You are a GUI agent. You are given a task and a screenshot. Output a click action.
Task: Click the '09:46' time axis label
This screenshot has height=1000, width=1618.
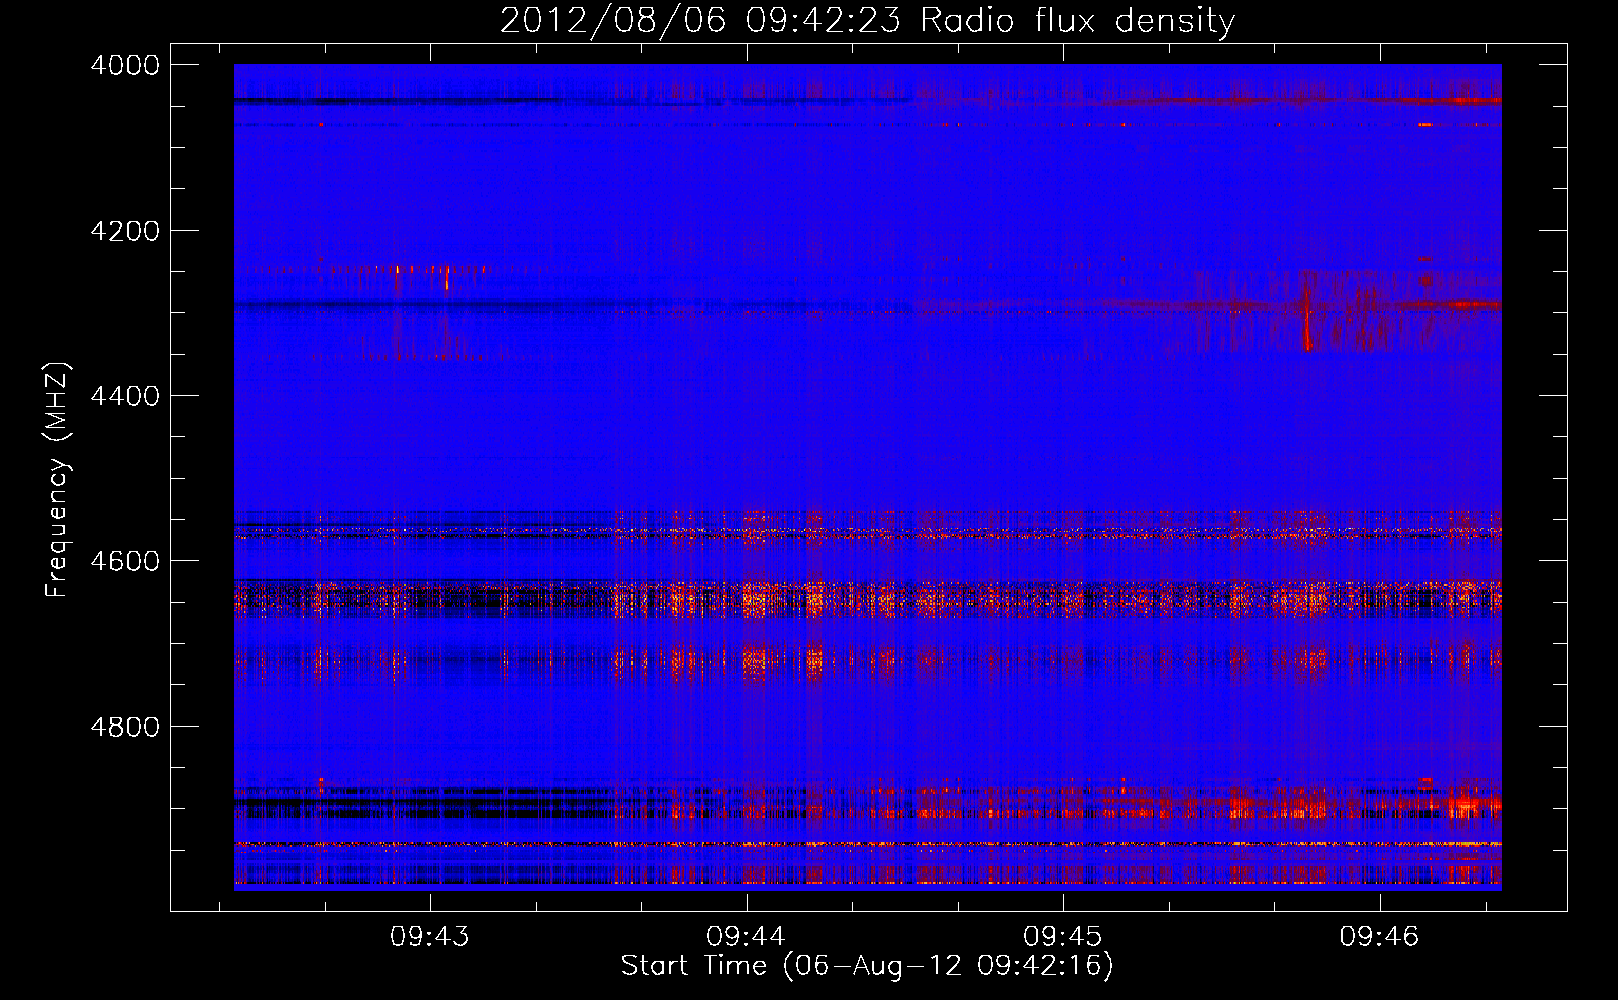coord(1379,937)
